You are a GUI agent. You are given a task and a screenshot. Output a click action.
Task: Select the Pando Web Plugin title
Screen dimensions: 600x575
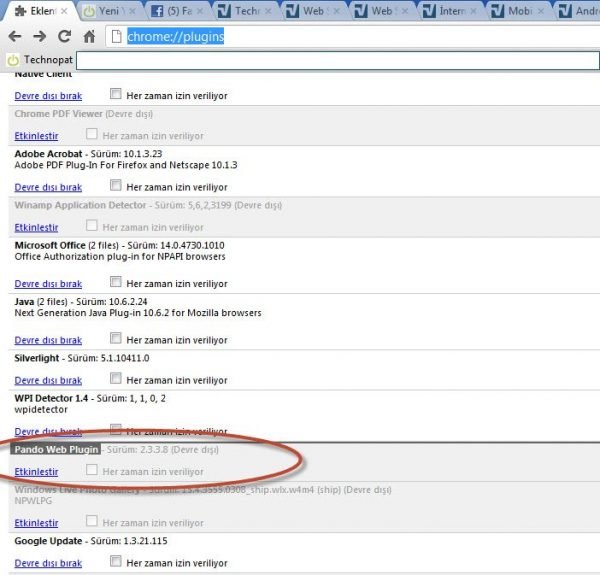click(56, 450)
